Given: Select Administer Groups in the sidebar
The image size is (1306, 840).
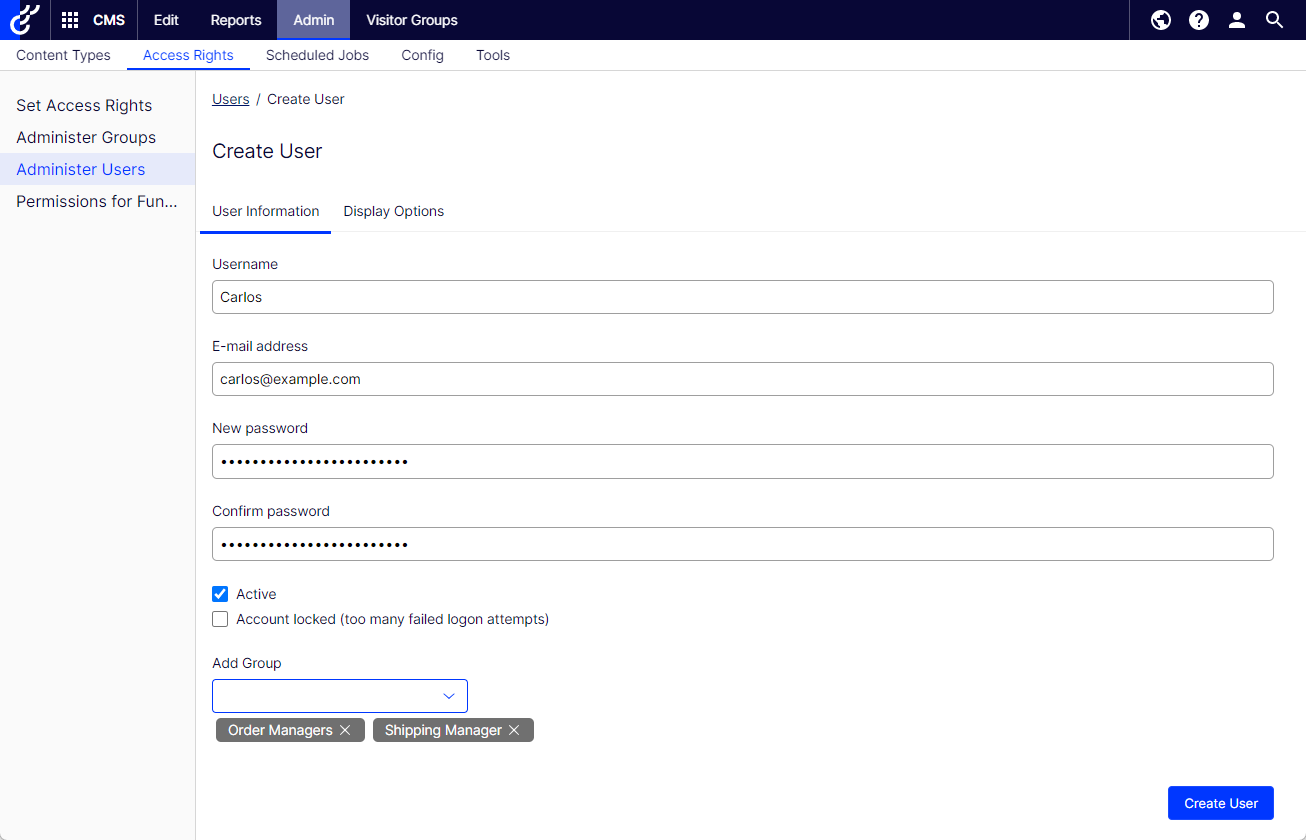Looking at the screenshot, I should 86,137.
